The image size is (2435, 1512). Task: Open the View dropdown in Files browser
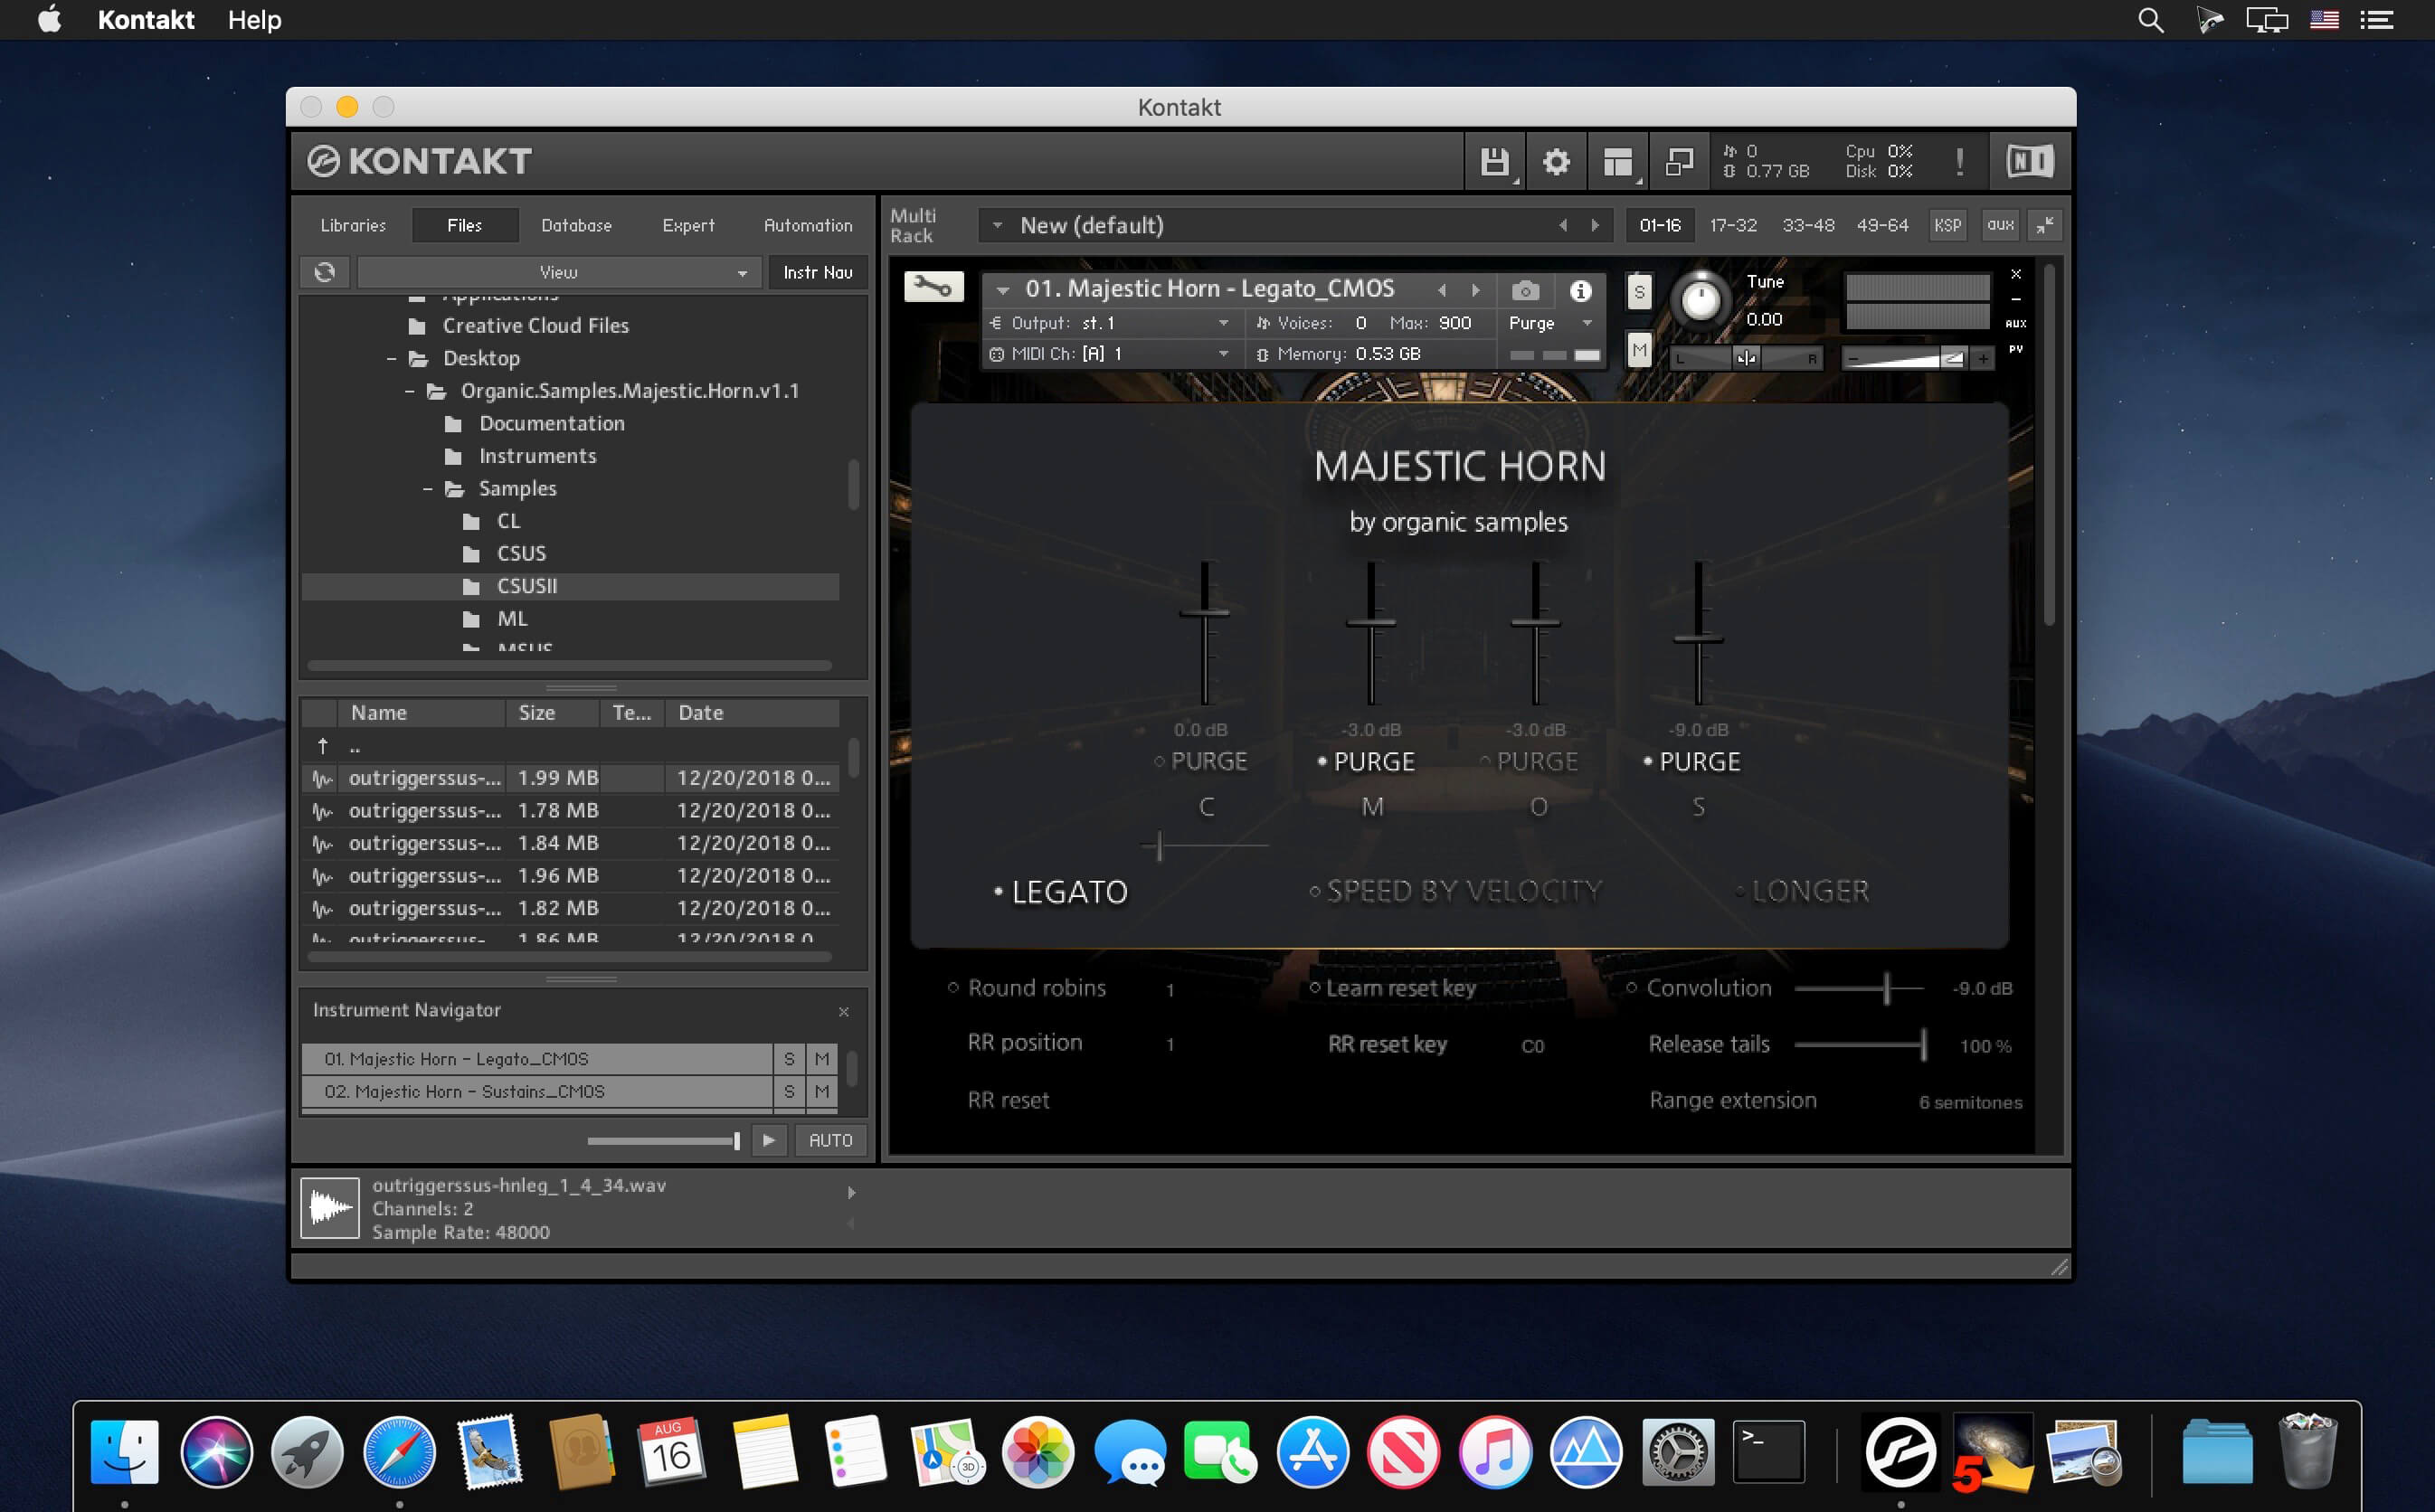pyautogui.click(x=559, y=272)
